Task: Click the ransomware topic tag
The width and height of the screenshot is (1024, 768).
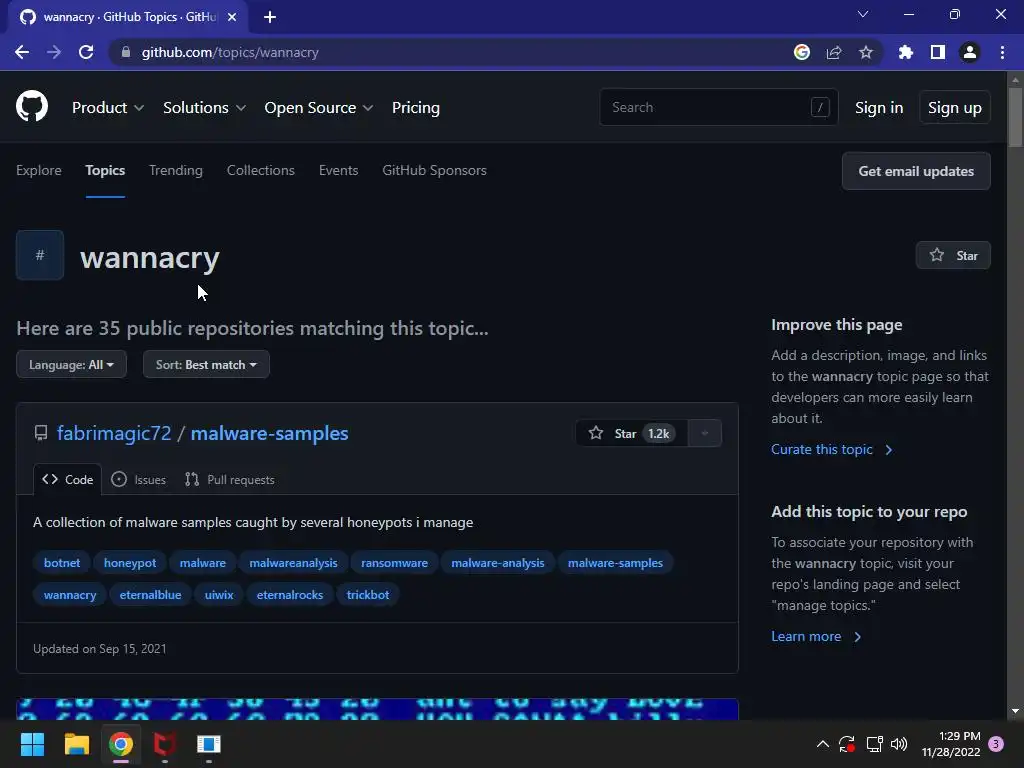Action: click(x=394, y=563)
